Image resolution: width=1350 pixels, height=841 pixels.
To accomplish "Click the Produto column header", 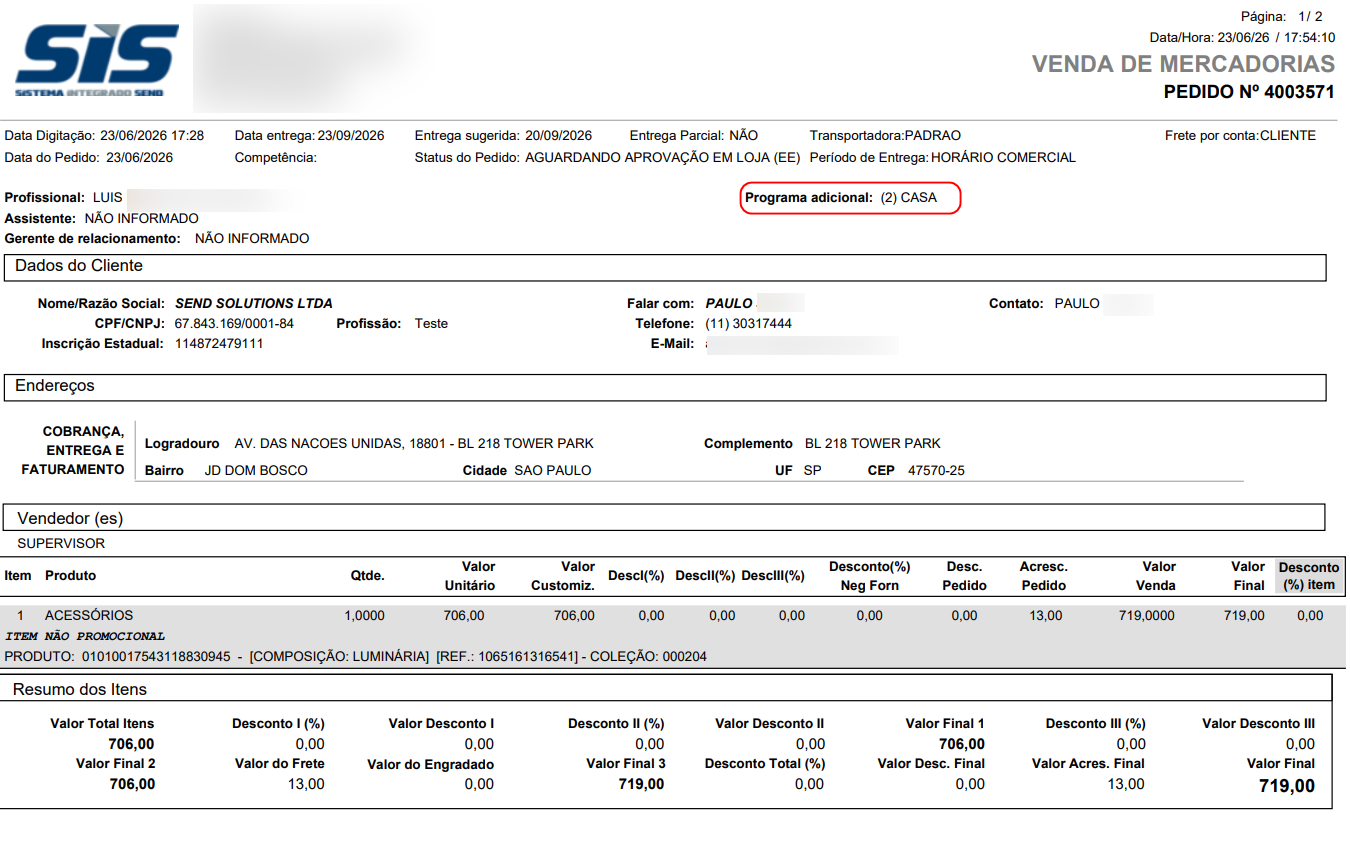I will 70,576.
